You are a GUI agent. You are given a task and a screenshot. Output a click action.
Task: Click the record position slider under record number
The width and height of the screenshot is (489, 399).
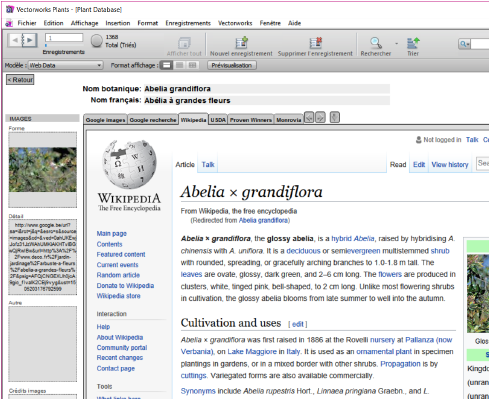(46, 45)
